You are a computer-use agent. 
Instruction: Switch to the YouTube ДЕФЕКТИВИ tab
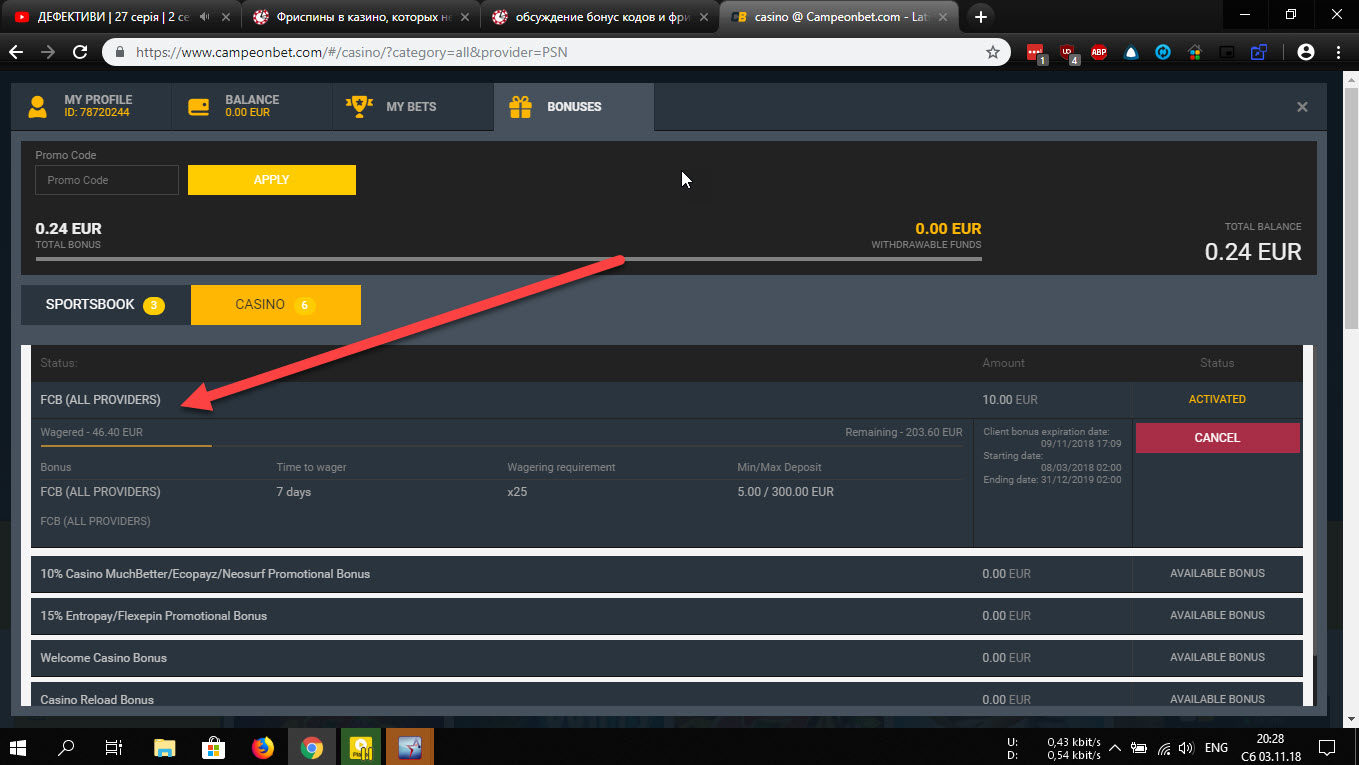122,17
